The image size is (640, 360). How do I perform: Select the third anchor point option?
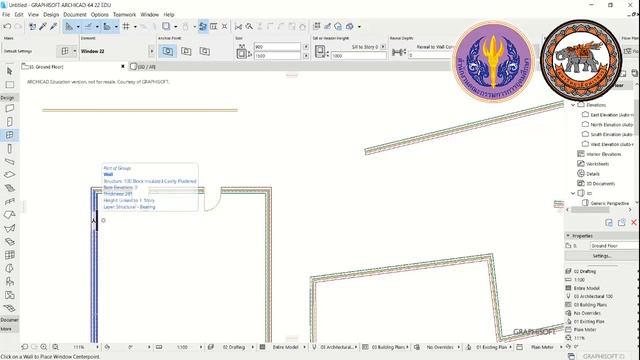[204, 51]
